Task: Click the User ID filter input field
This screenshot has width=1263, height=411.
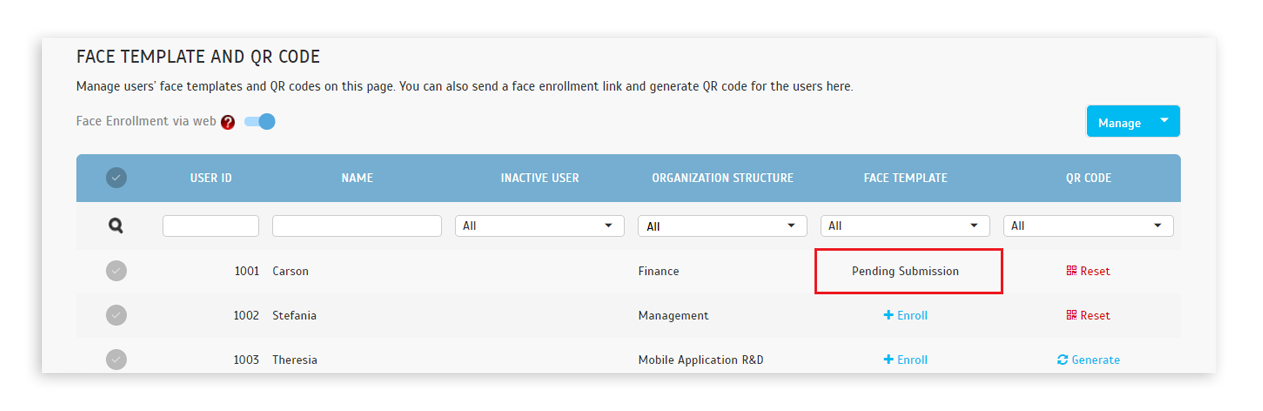Action: 211,226
